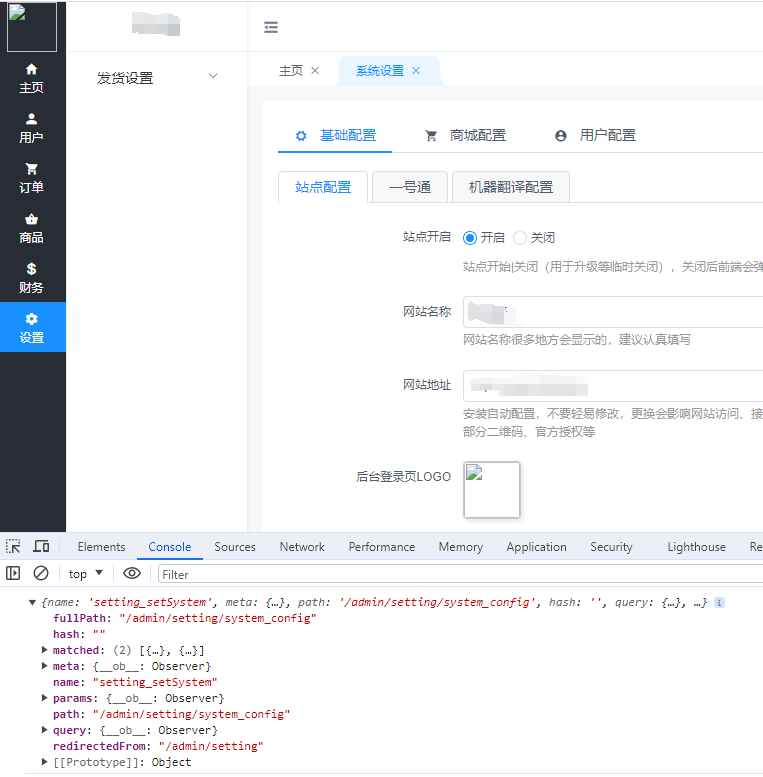Screen dimensions: 763x777
Task: Focus the 网站地址 input field
Action: click(x=613, y=386)
